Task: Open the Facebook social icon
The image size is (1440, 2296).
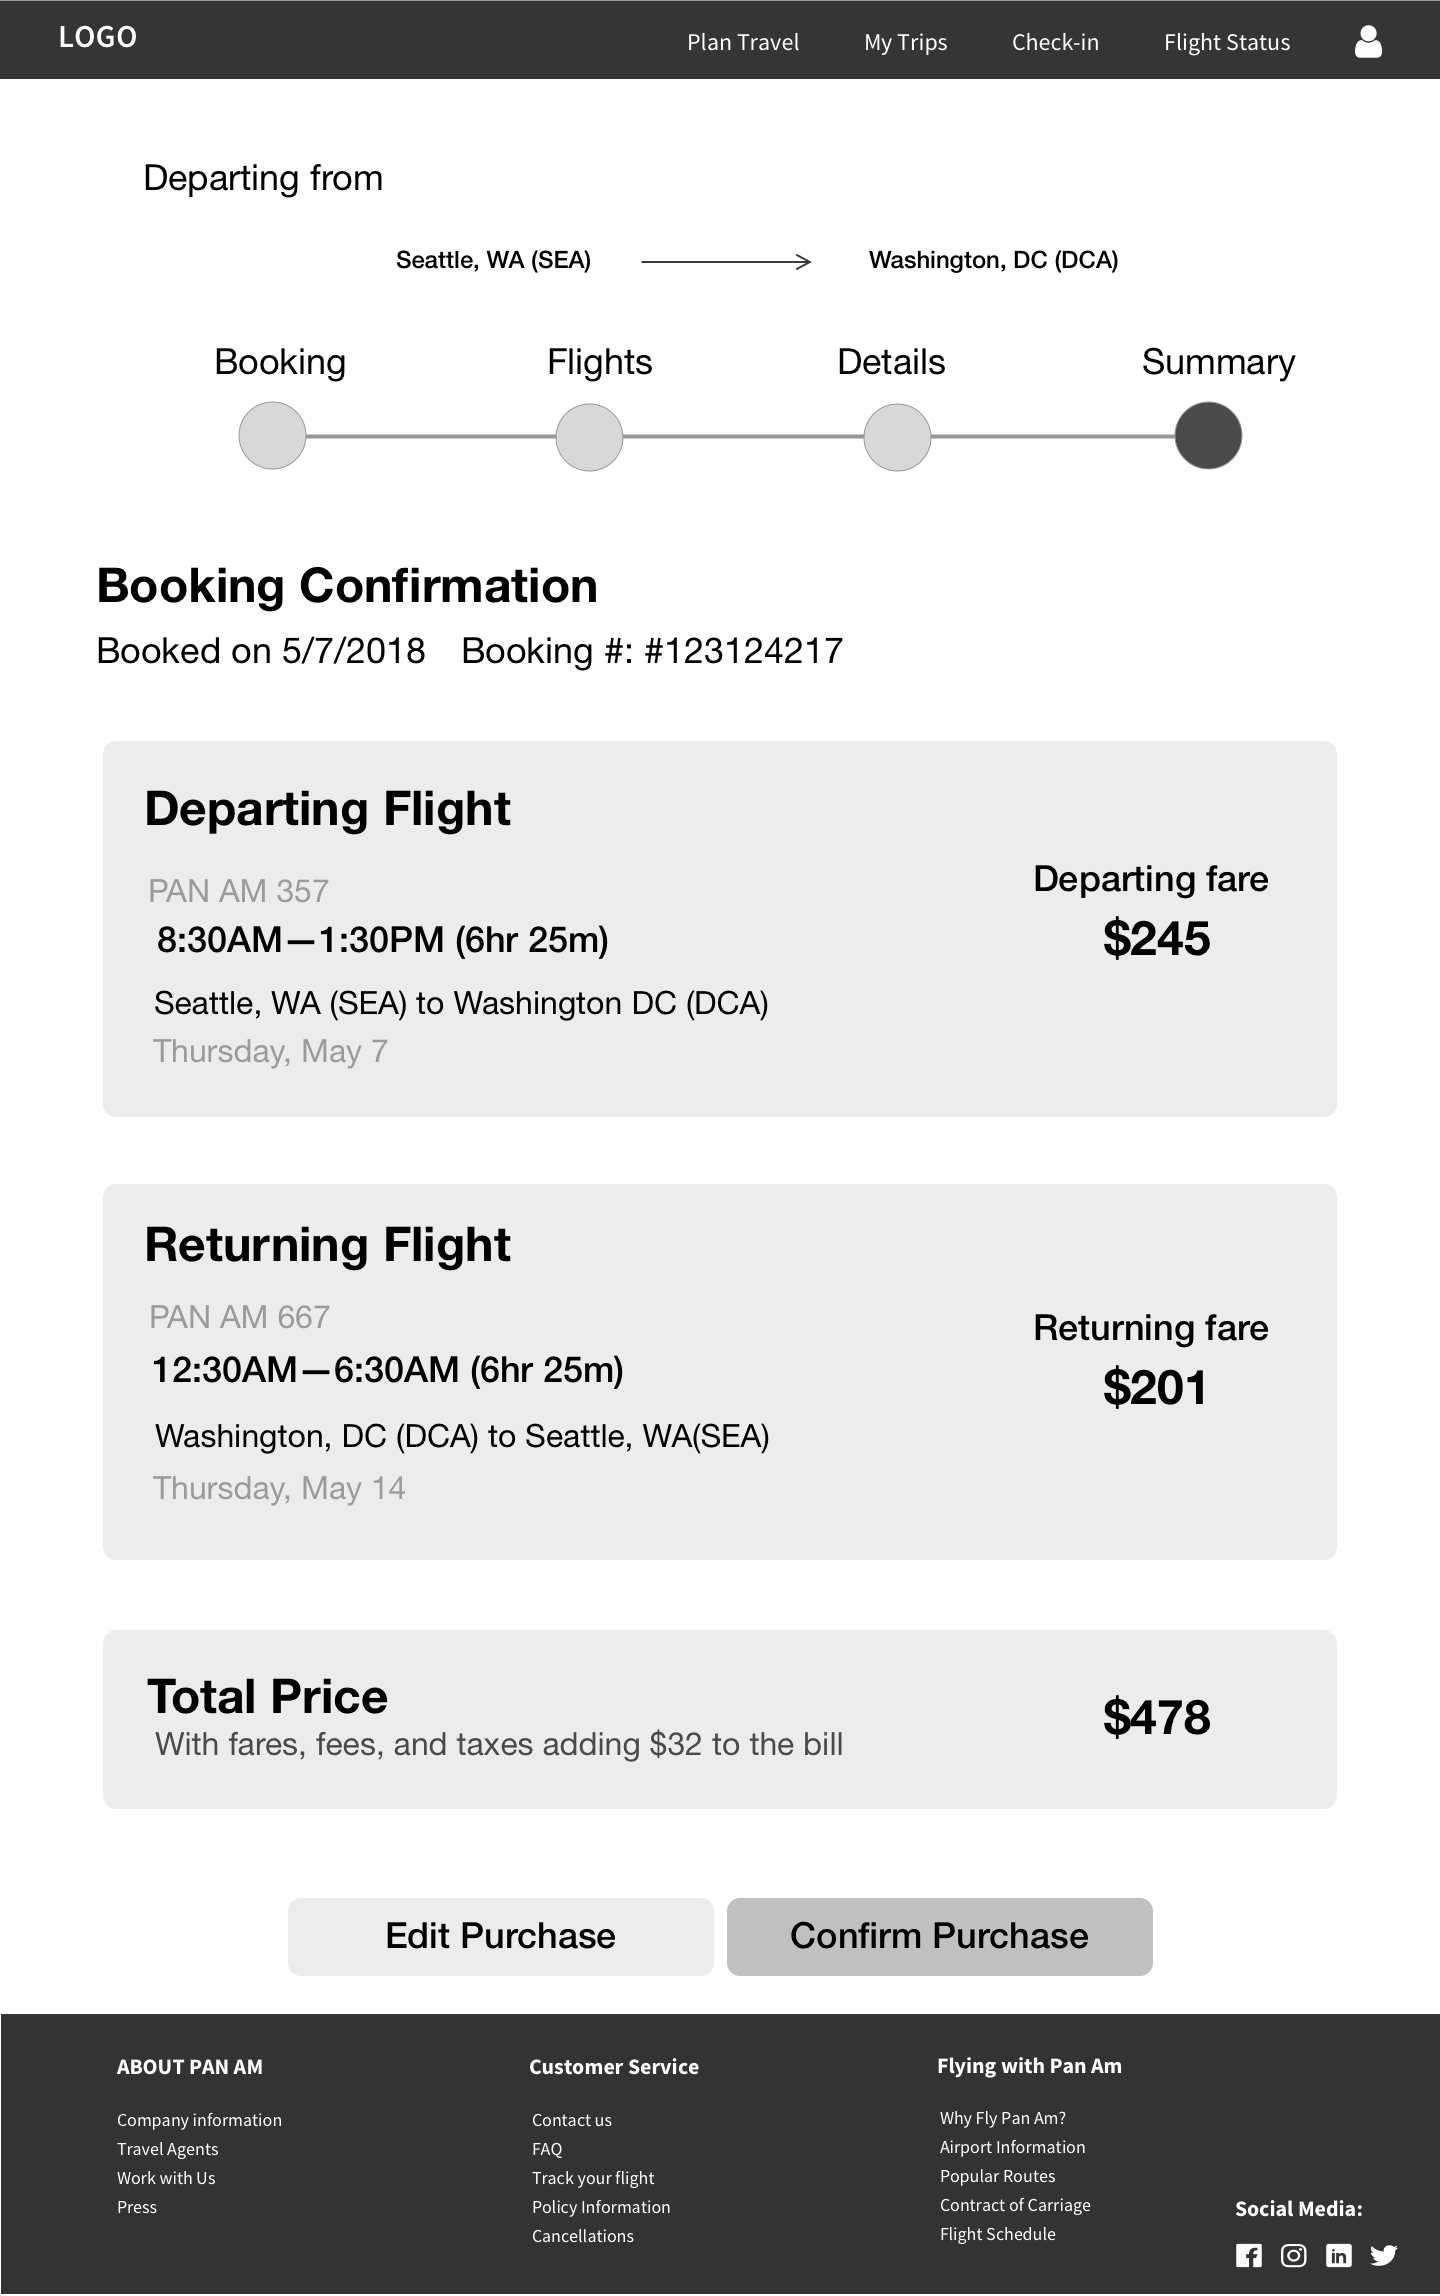Action: 1249,2255
